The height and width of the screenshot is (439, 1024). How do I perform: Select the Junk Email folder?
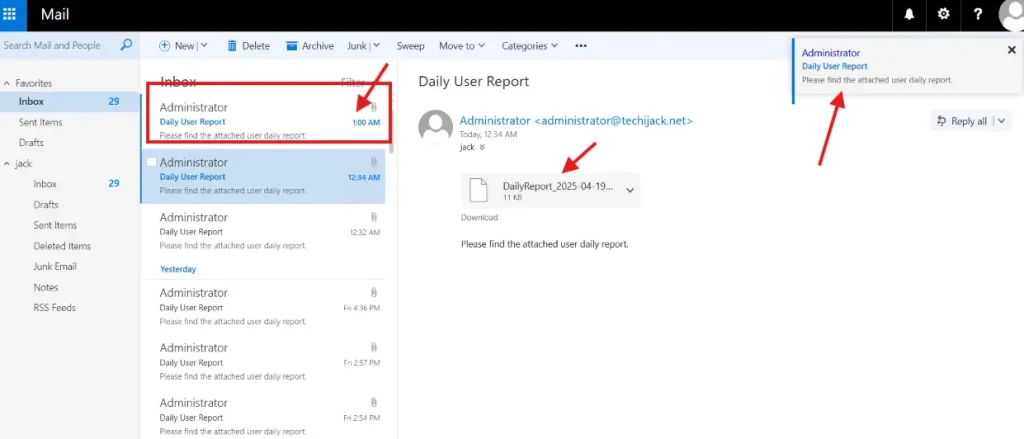[x=55, y=266]
